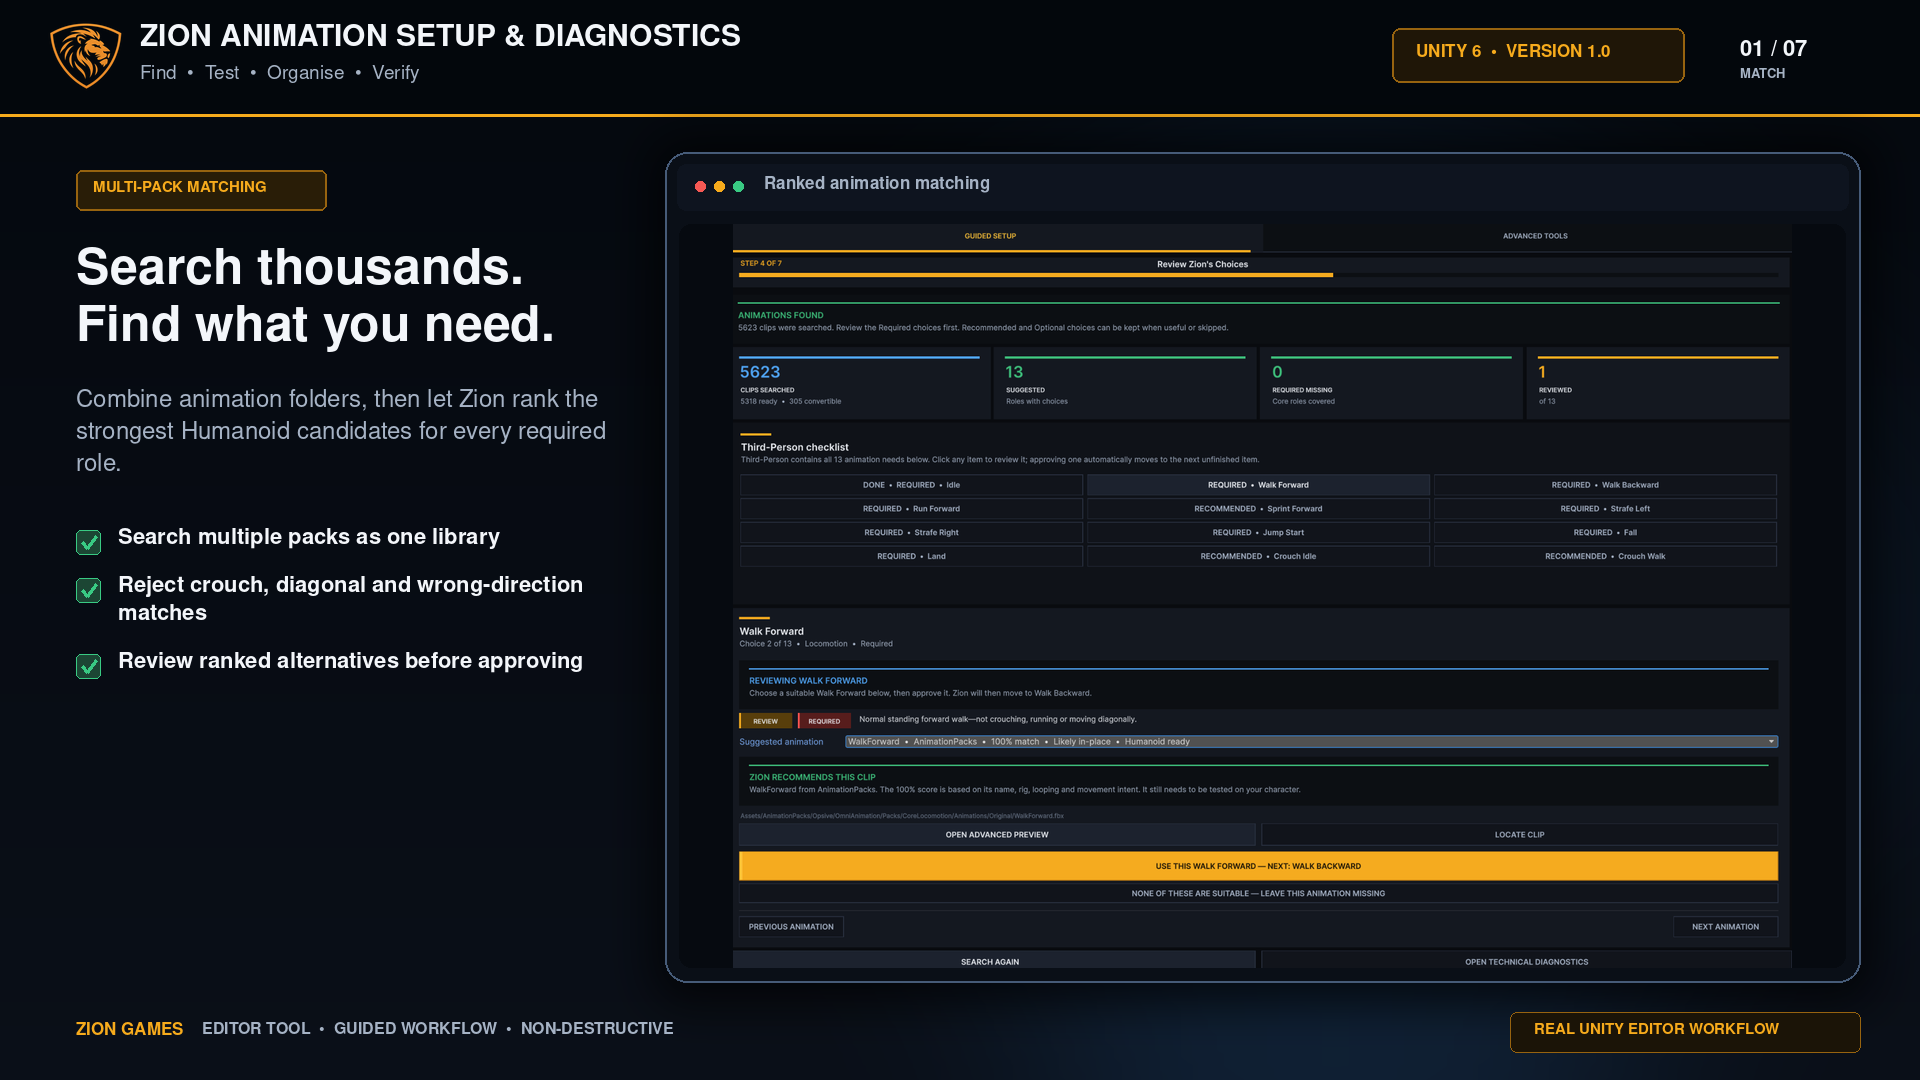Select the 'Crouch Walk' checklist item
1920x1080 pixels.
[x=1605, y=557]
